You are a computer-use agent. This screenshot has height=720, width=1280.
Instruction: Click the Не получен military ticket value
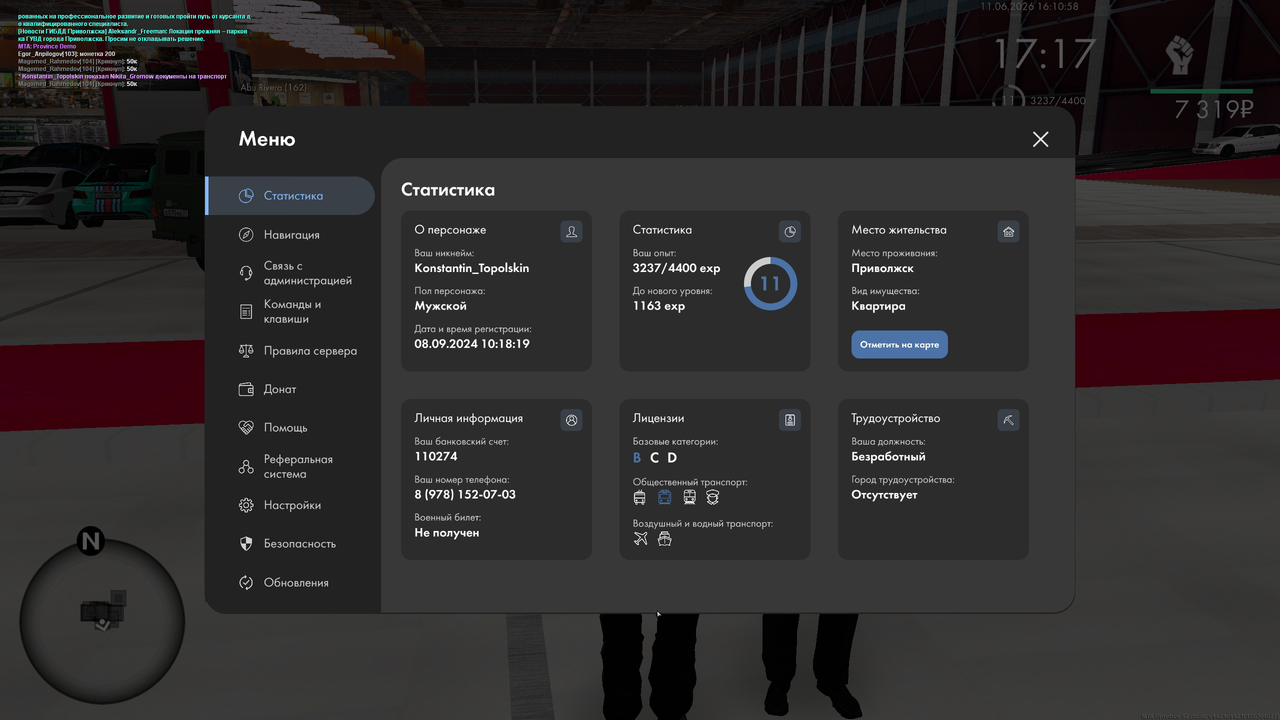(447, 533)
